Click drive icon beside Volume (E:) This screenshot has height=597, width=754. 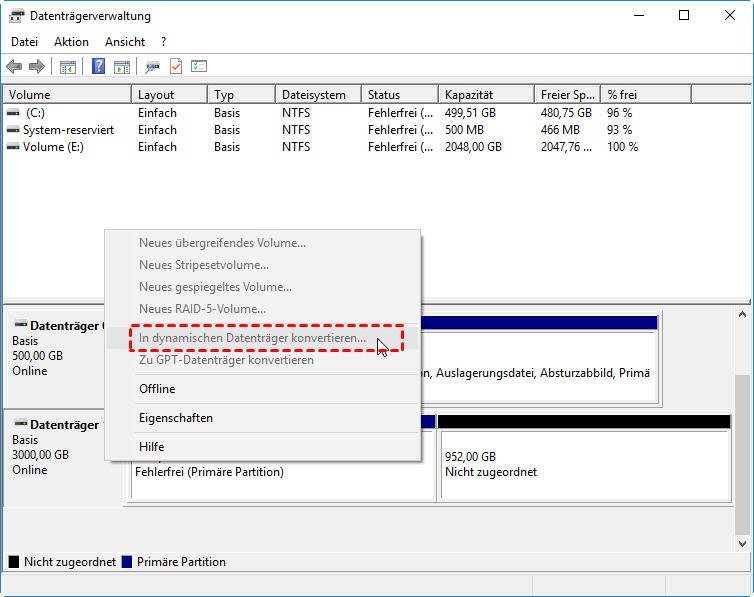tap(13, 147)
